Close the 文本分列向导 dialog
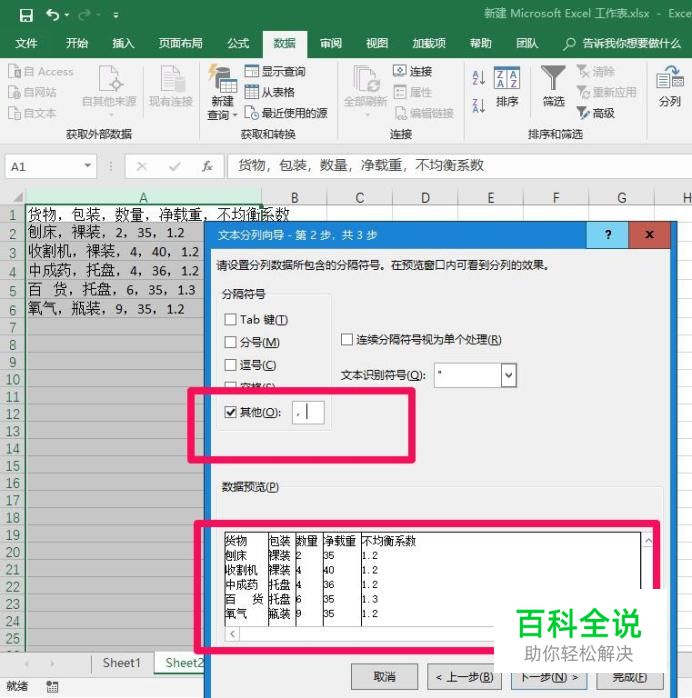This screenshot has width=692, height=698. pos(649,235)
